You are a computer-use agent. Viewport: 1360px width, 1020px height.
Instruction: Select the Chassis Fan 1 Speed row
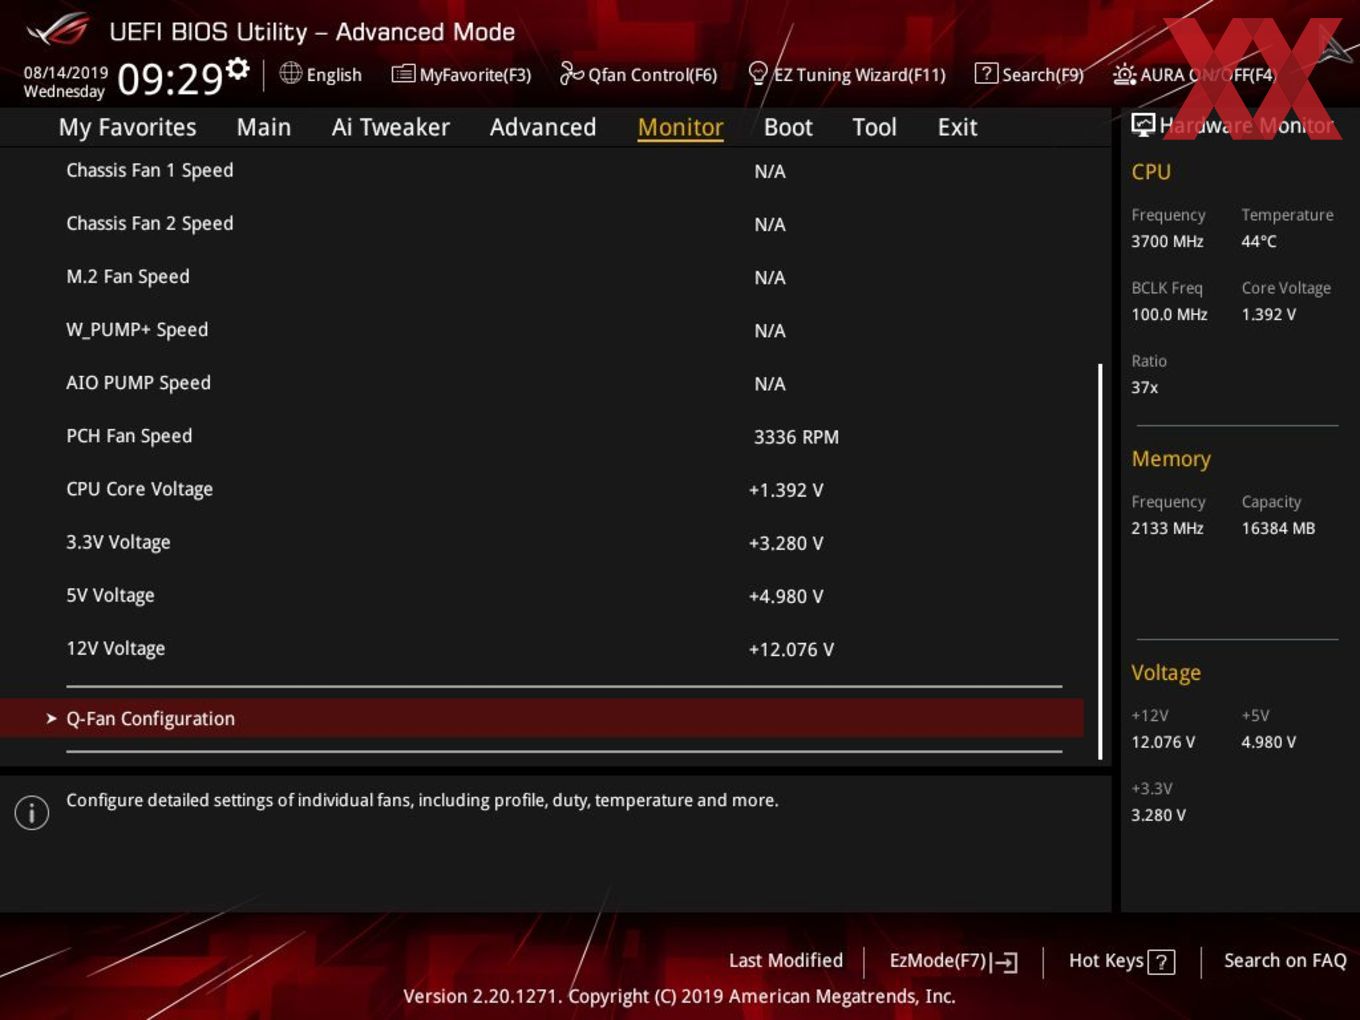point(541,171)
